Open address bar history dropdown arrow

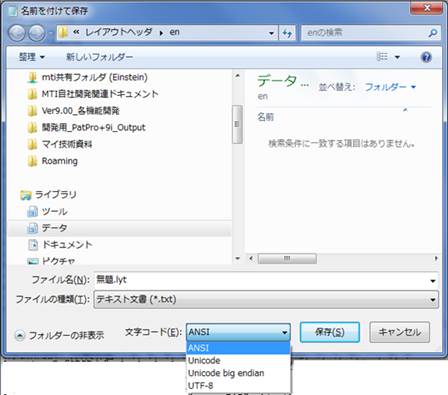(271, 33)
